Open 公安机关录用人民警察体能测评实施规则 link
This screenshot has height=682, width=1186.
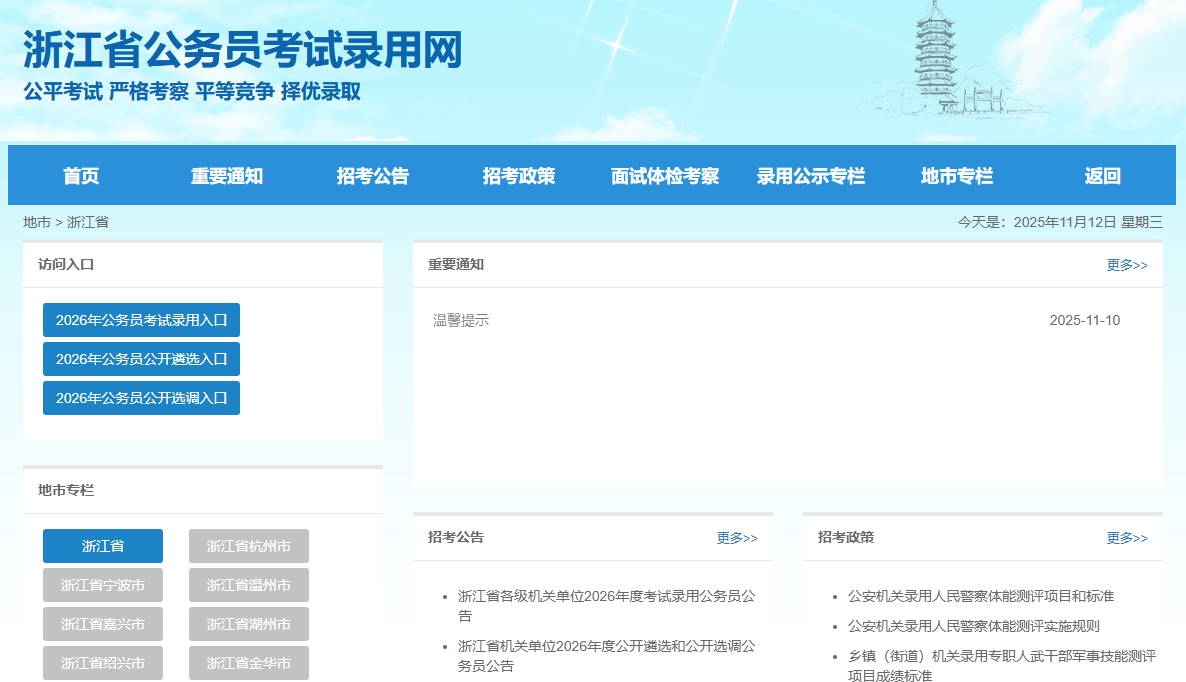point(973,626)
